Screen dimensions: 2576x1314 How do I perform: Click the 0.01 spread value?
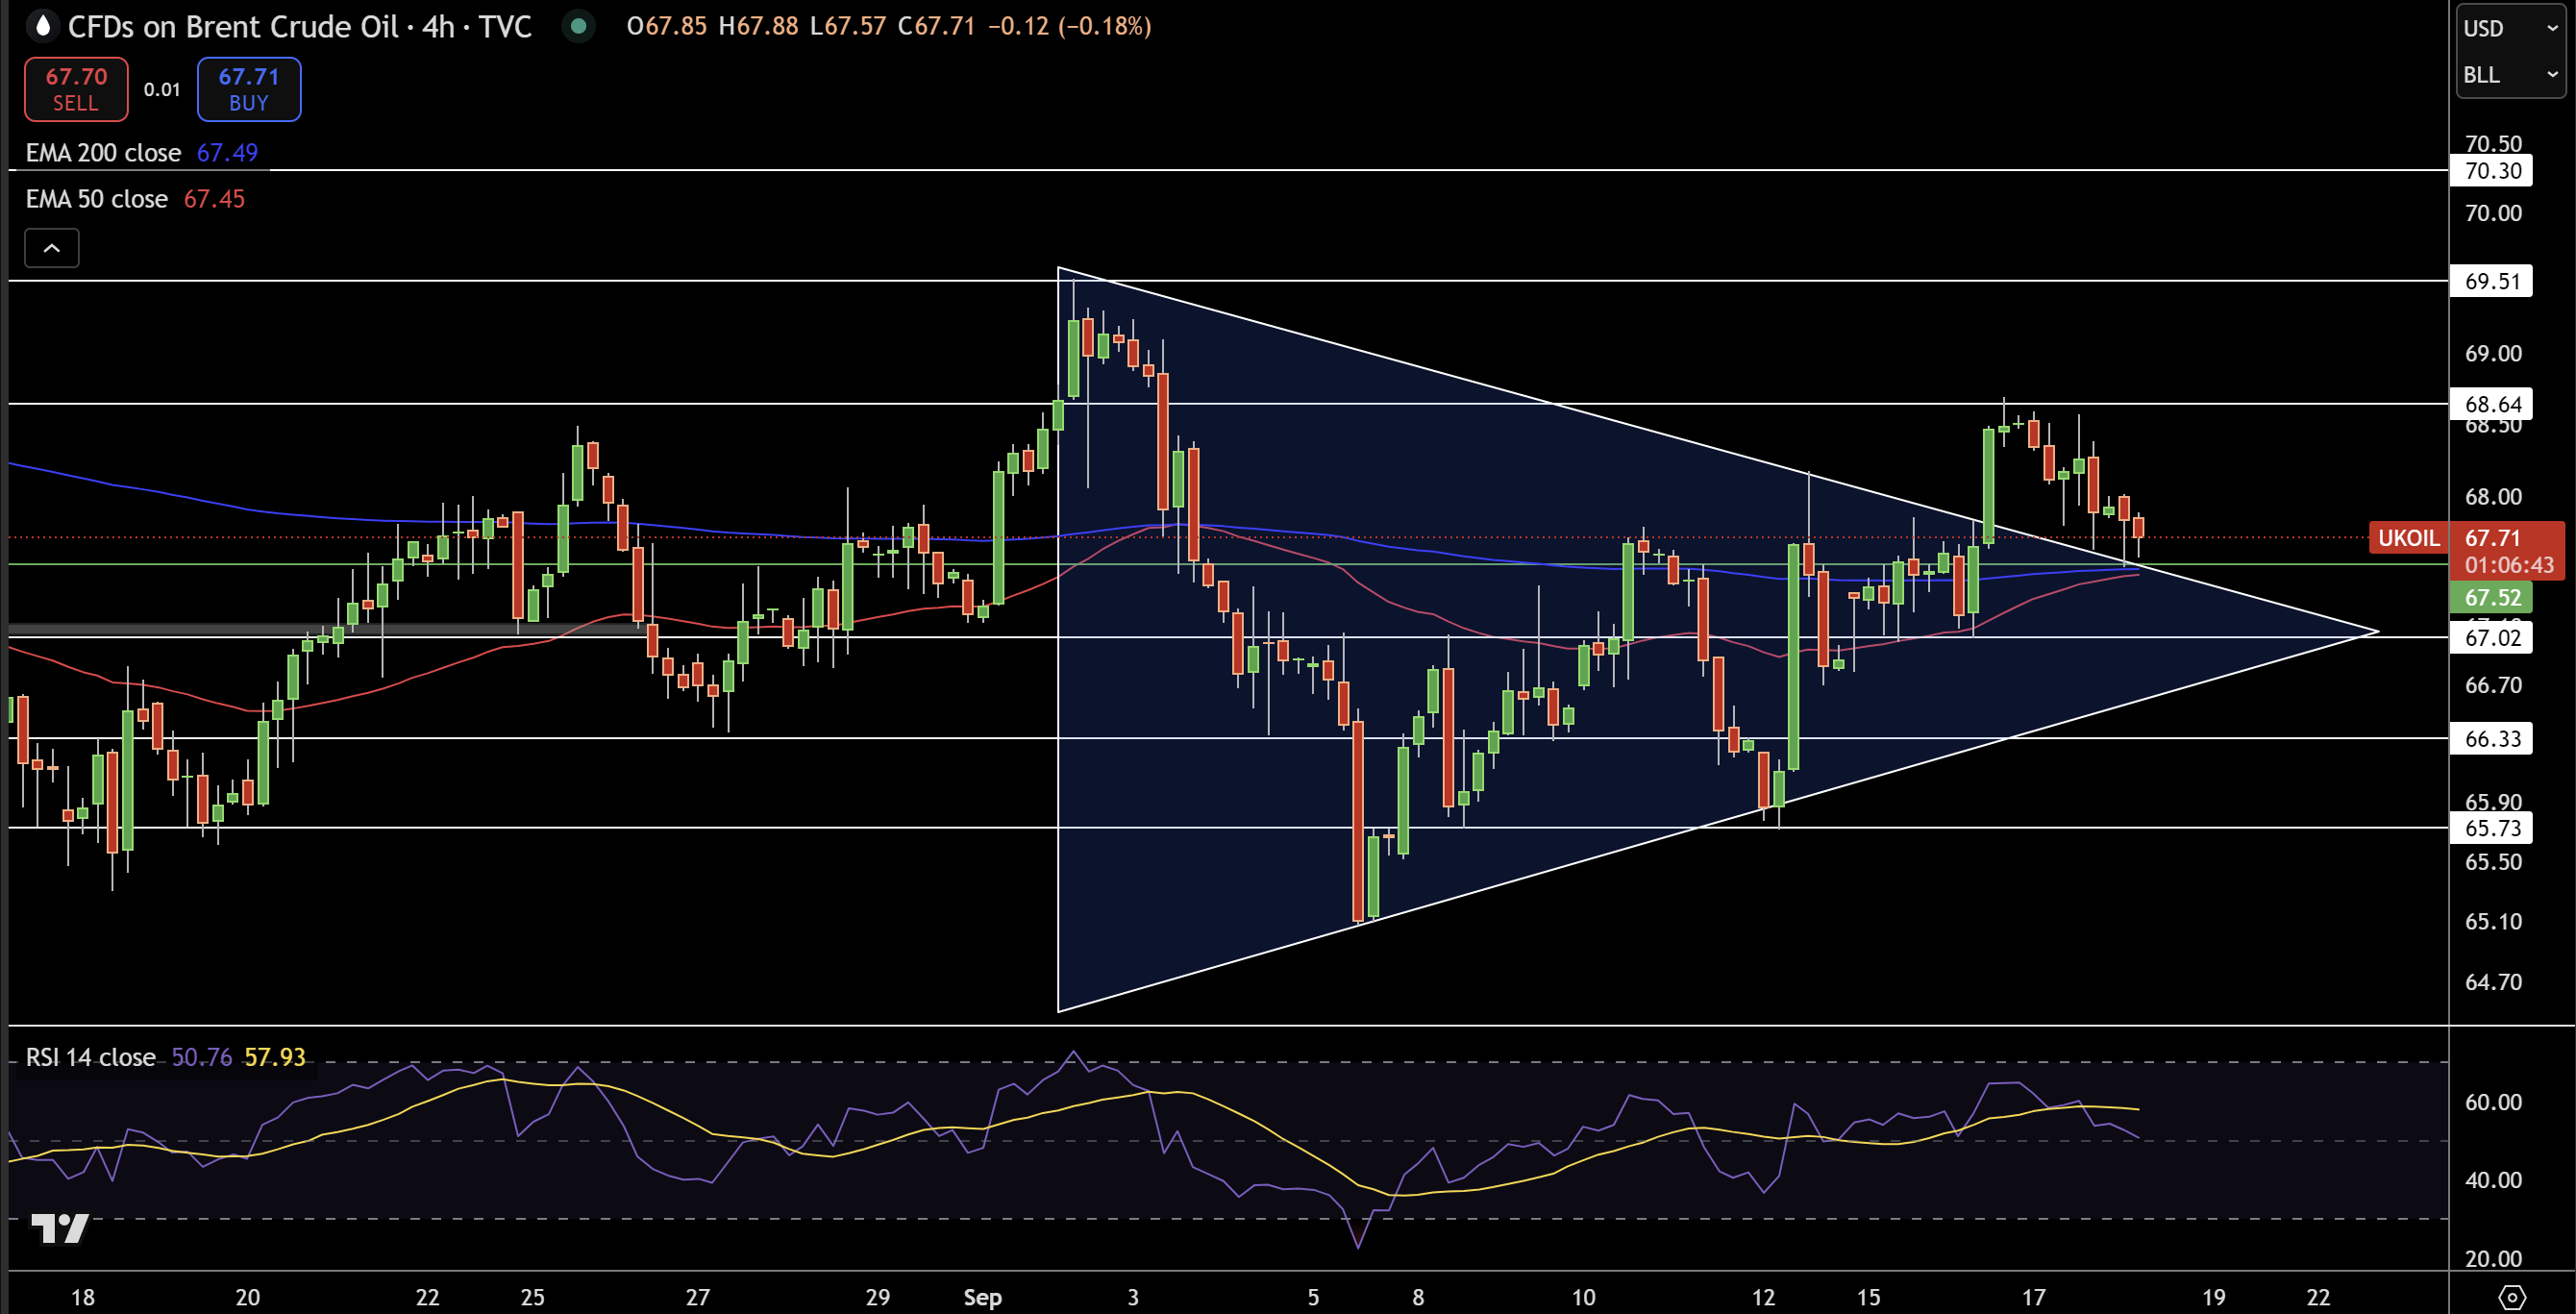(162, 90)
